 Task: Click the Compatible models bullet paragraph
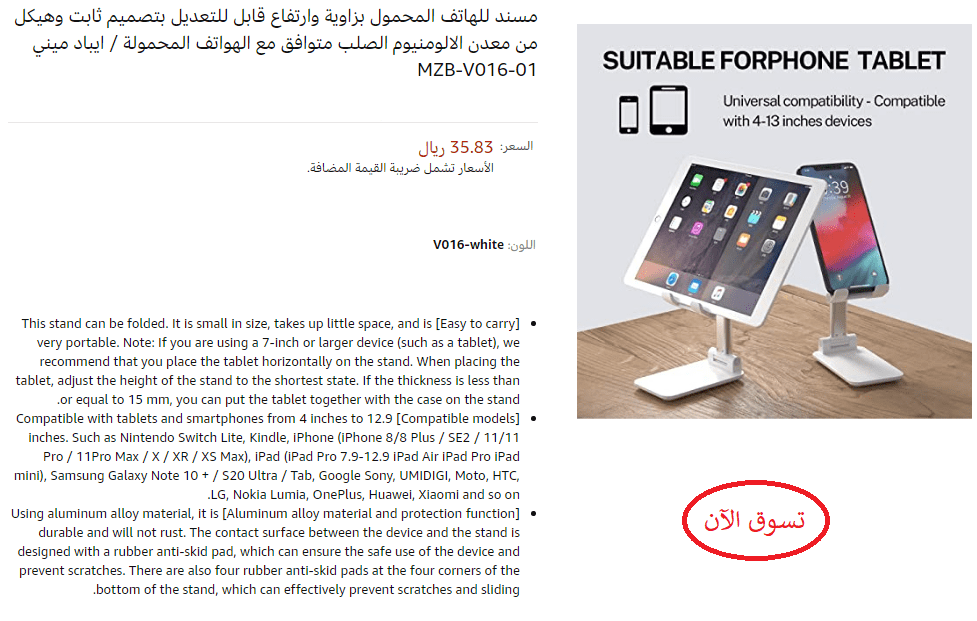pos(267,457)
